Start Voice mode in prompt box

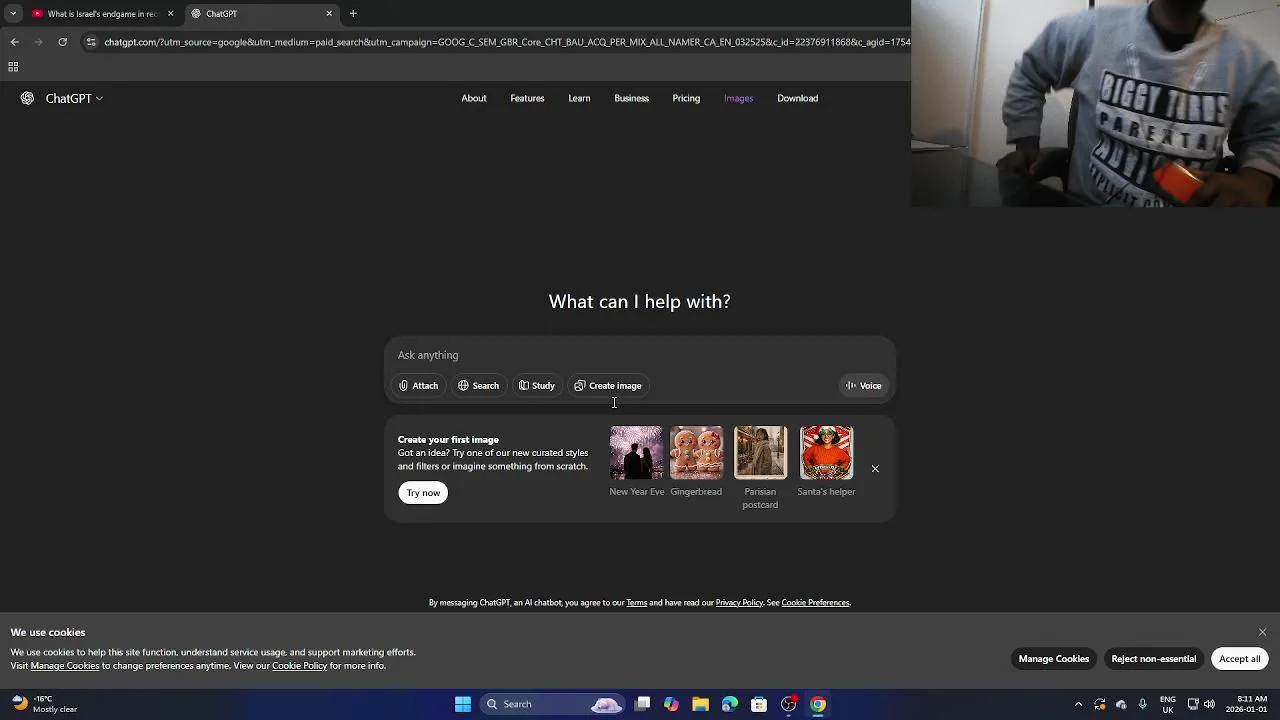[x=864, y=386]
